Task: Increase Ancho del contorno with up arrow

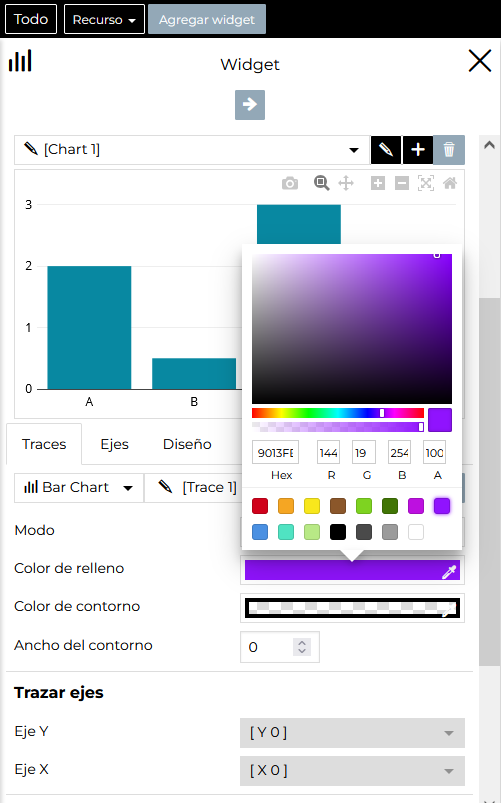Action: pyautogui.click(x=302, y=643)
